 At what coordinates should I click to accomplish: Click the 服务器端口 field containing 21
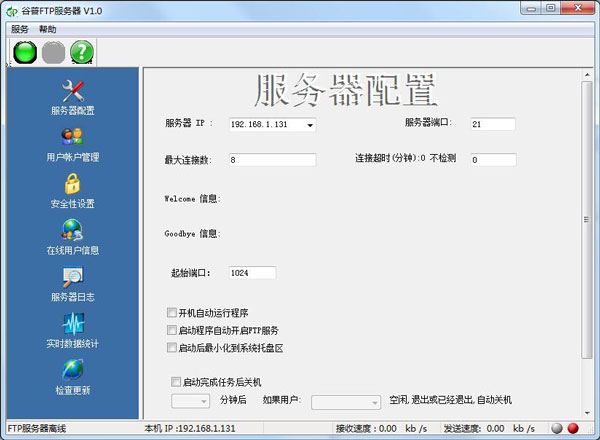(493, 124)
